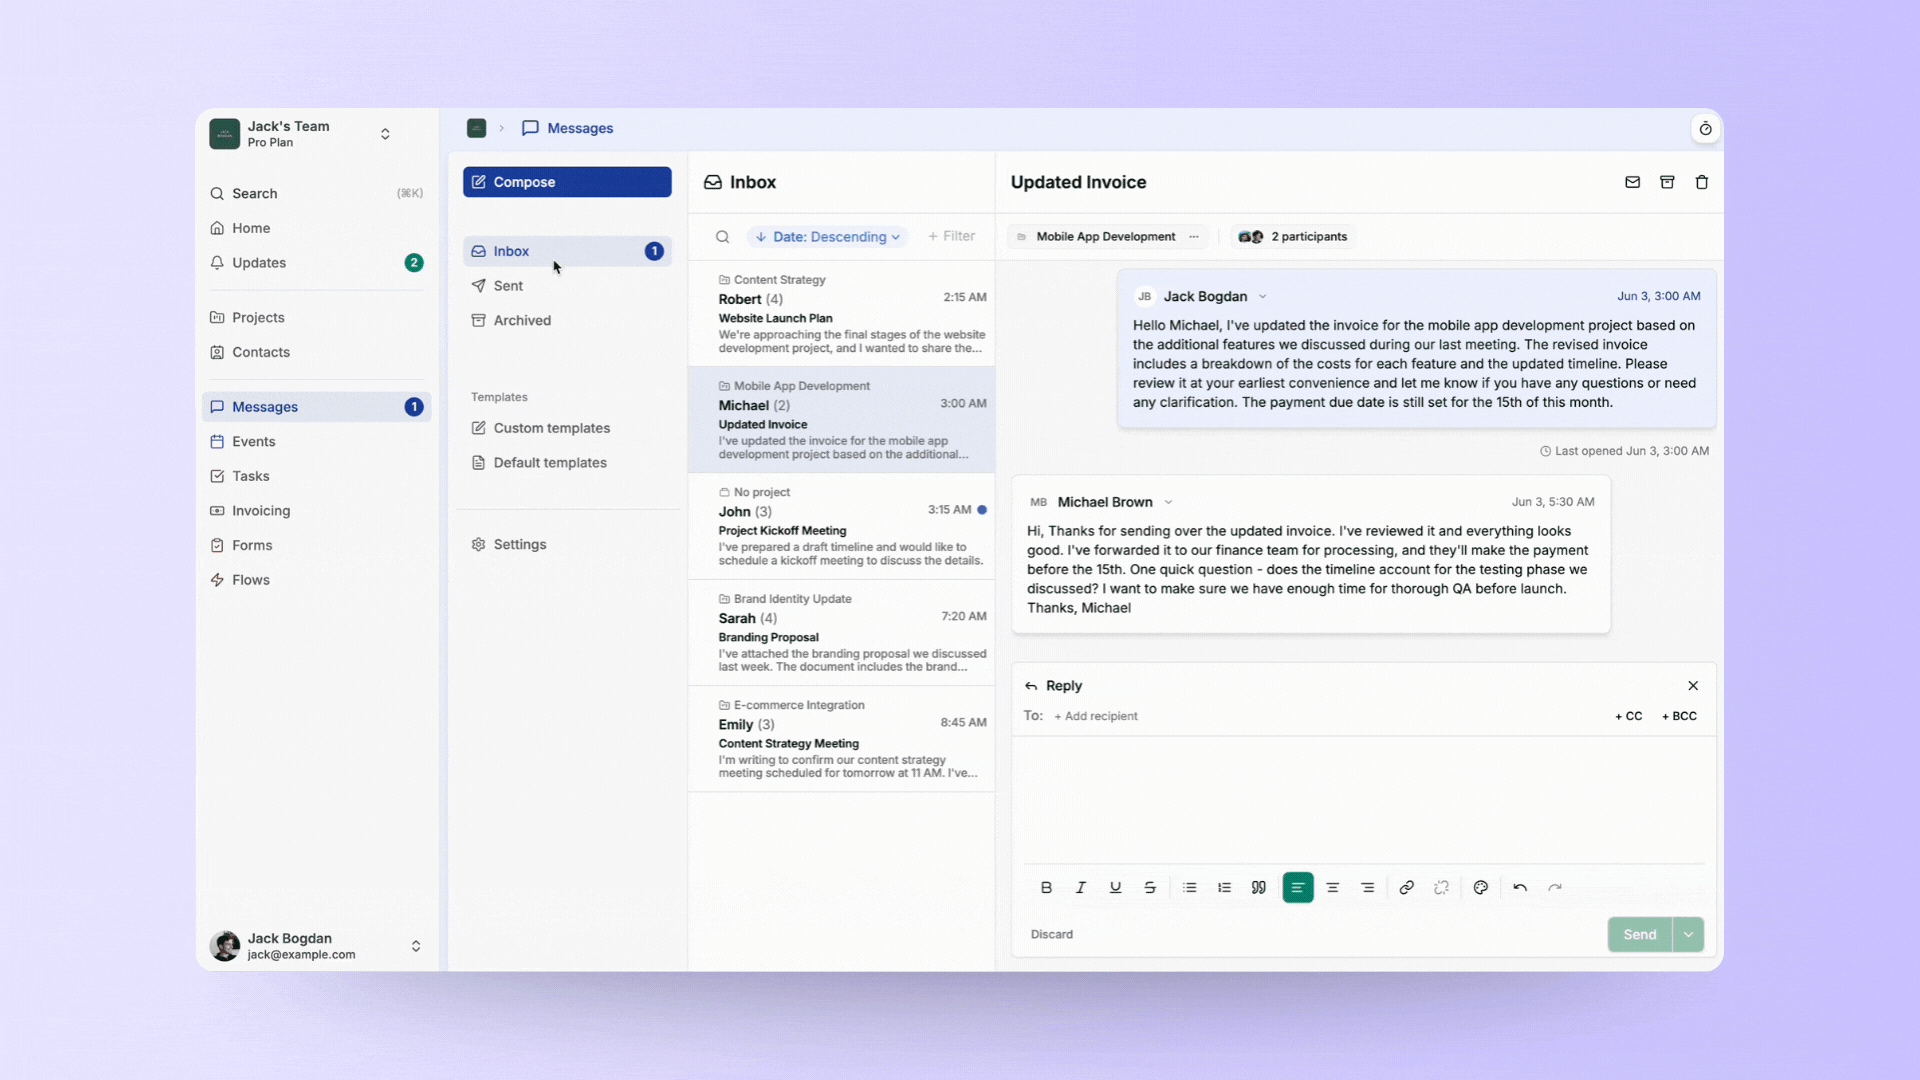Go to Invoicing in the sidebar
The image size is (1920, 1080).
point(261,511)
